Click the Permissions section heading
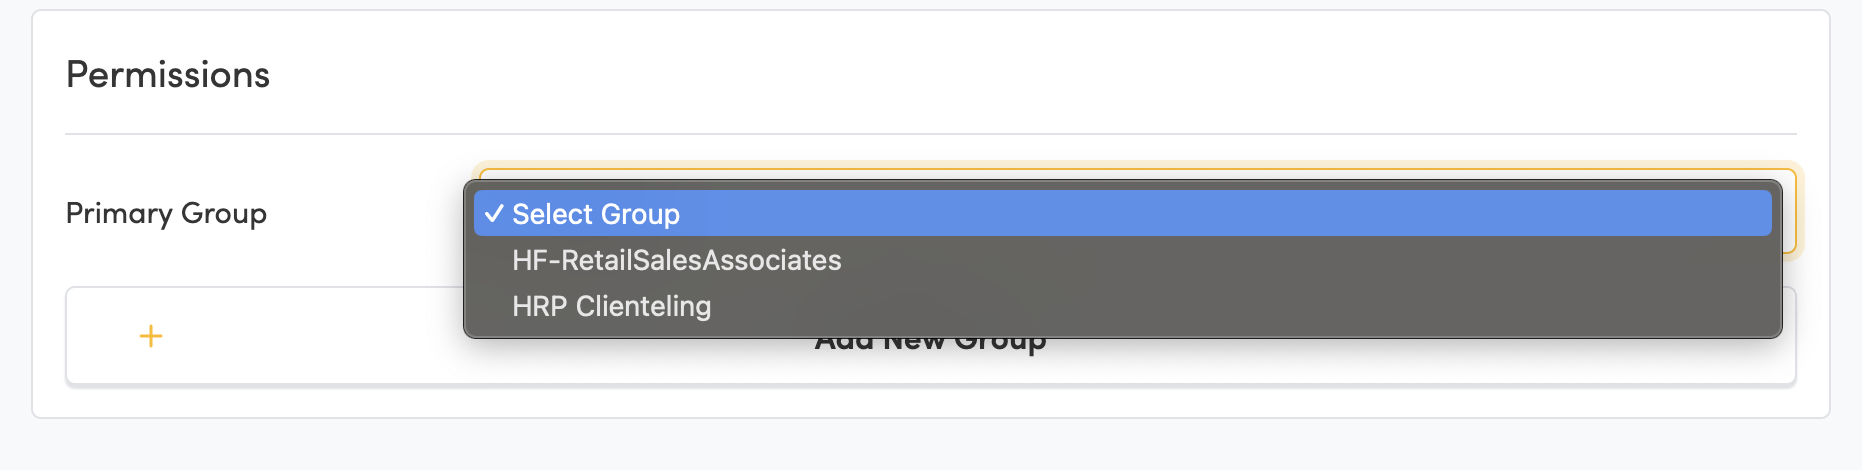Viewport: 1862px width, 470px height. click(168, 75)
